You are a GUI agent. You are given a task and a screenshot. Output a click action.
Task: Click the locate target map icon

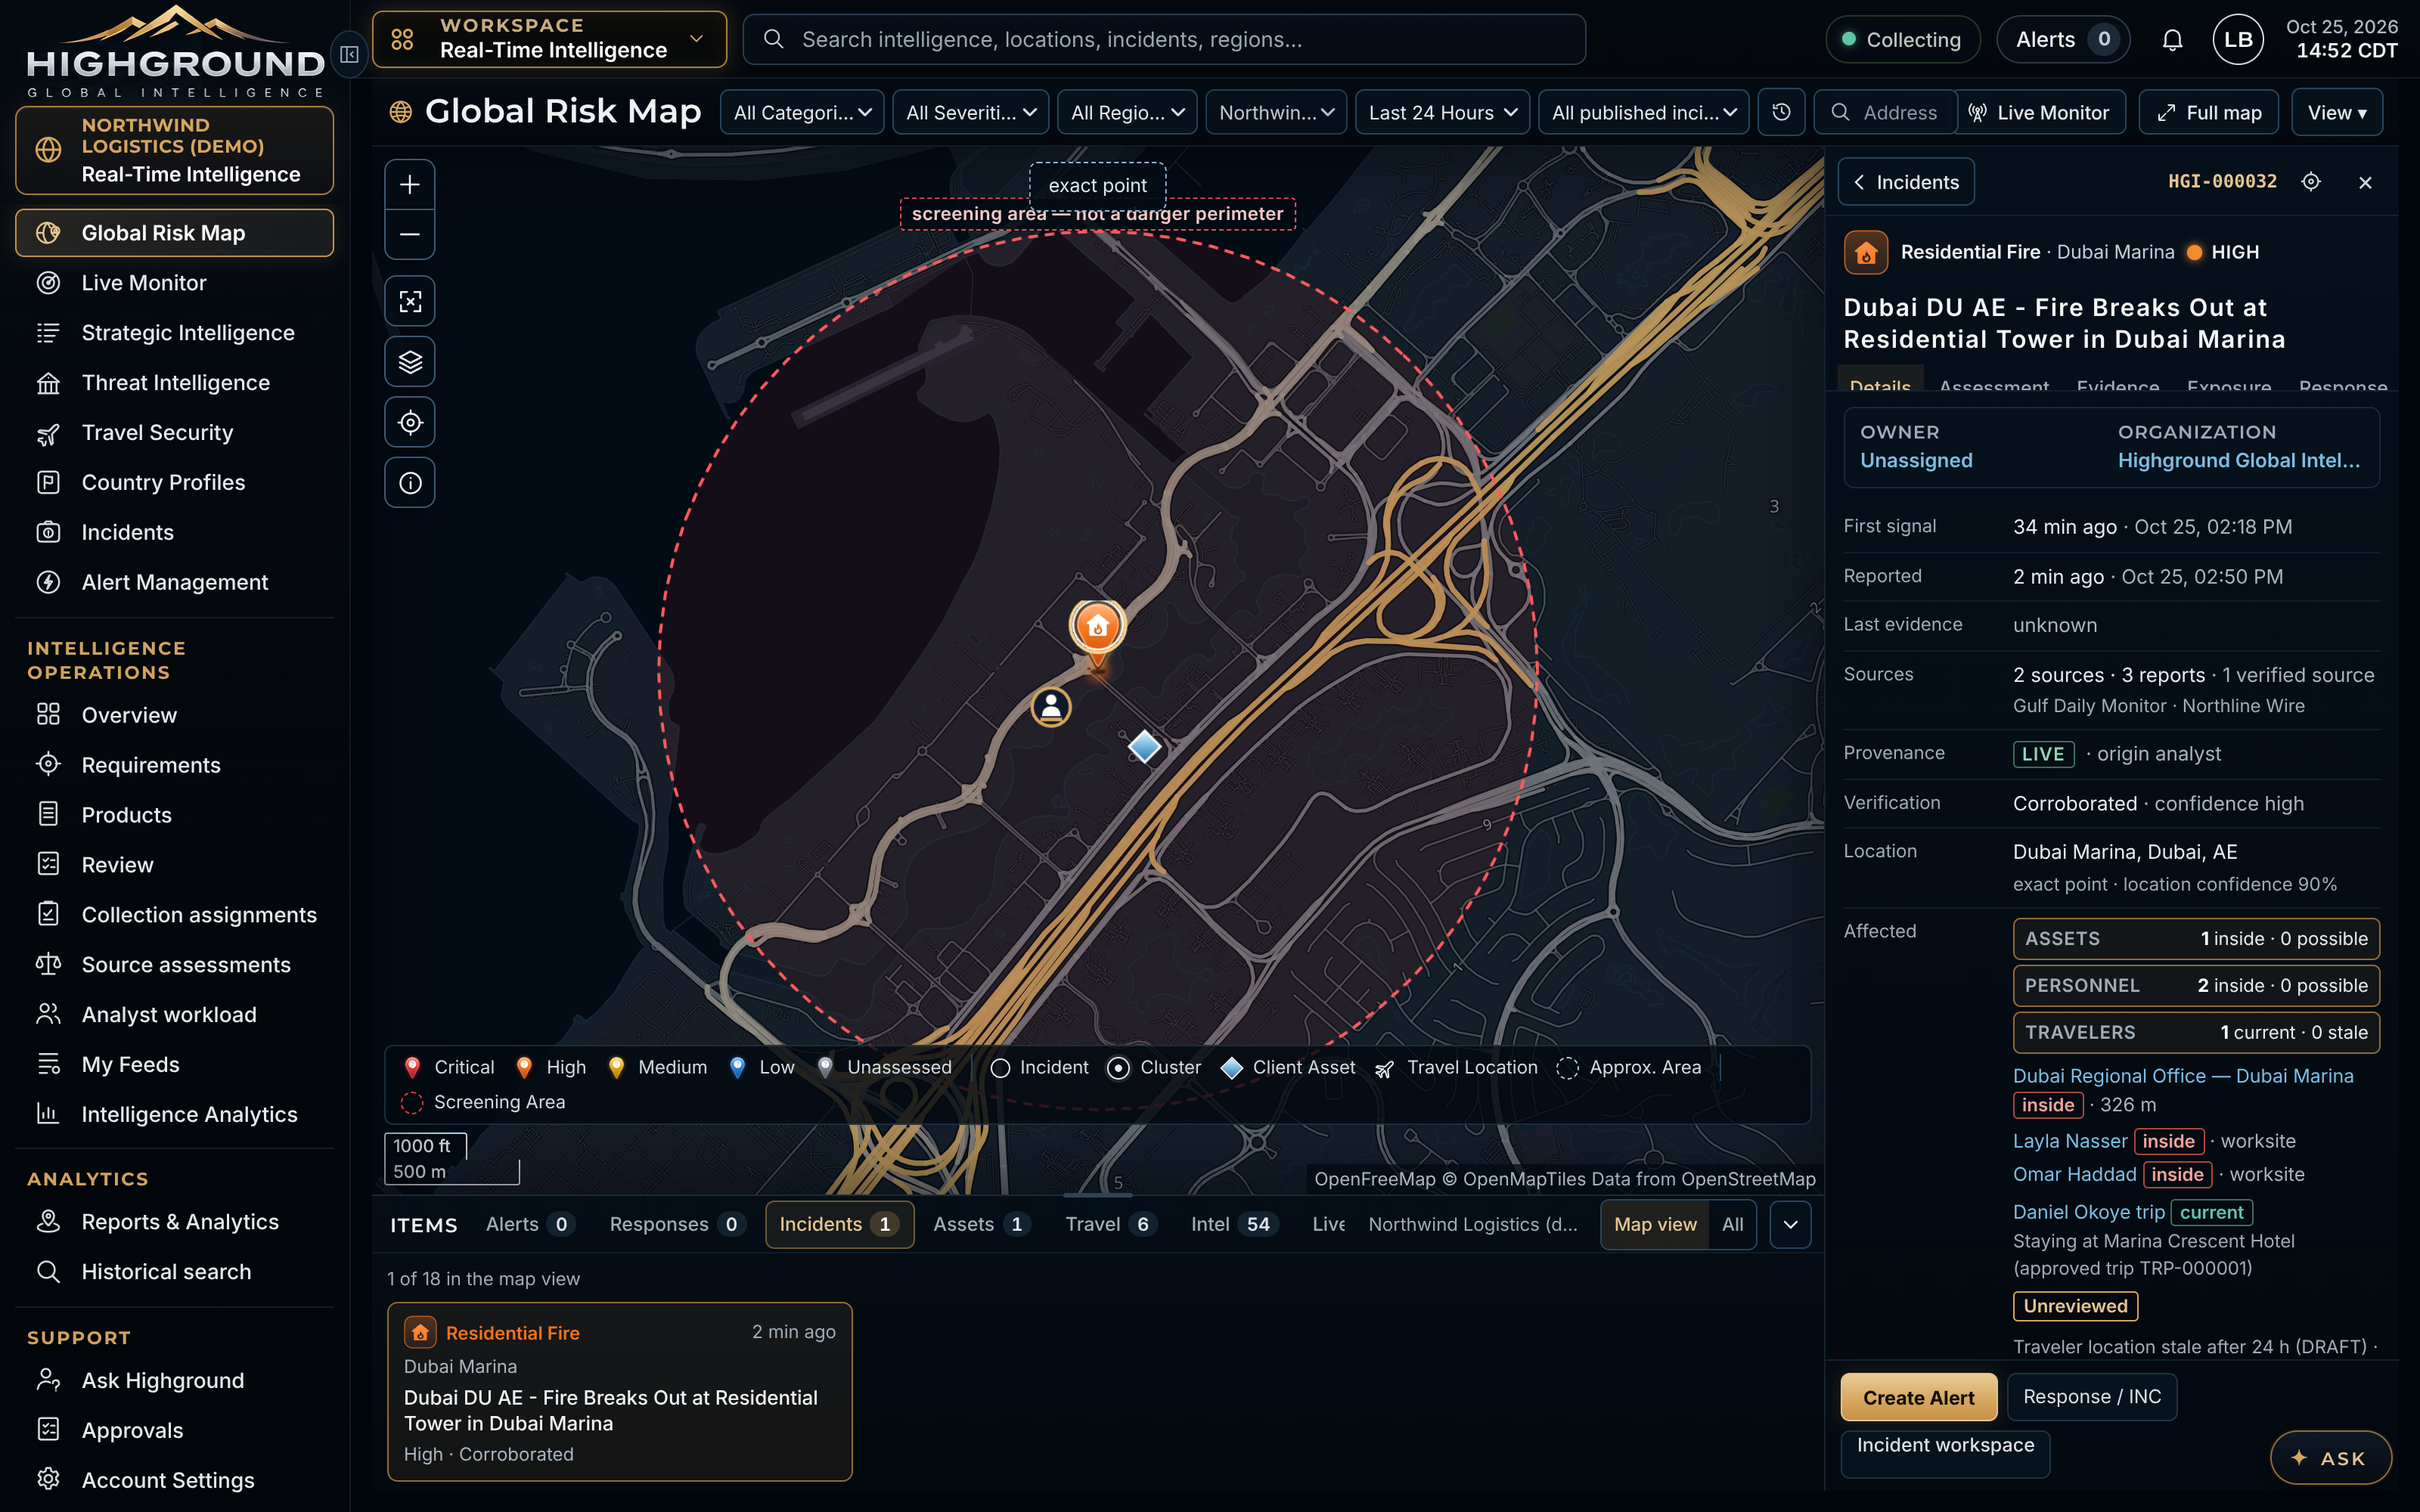coord(410,423)
